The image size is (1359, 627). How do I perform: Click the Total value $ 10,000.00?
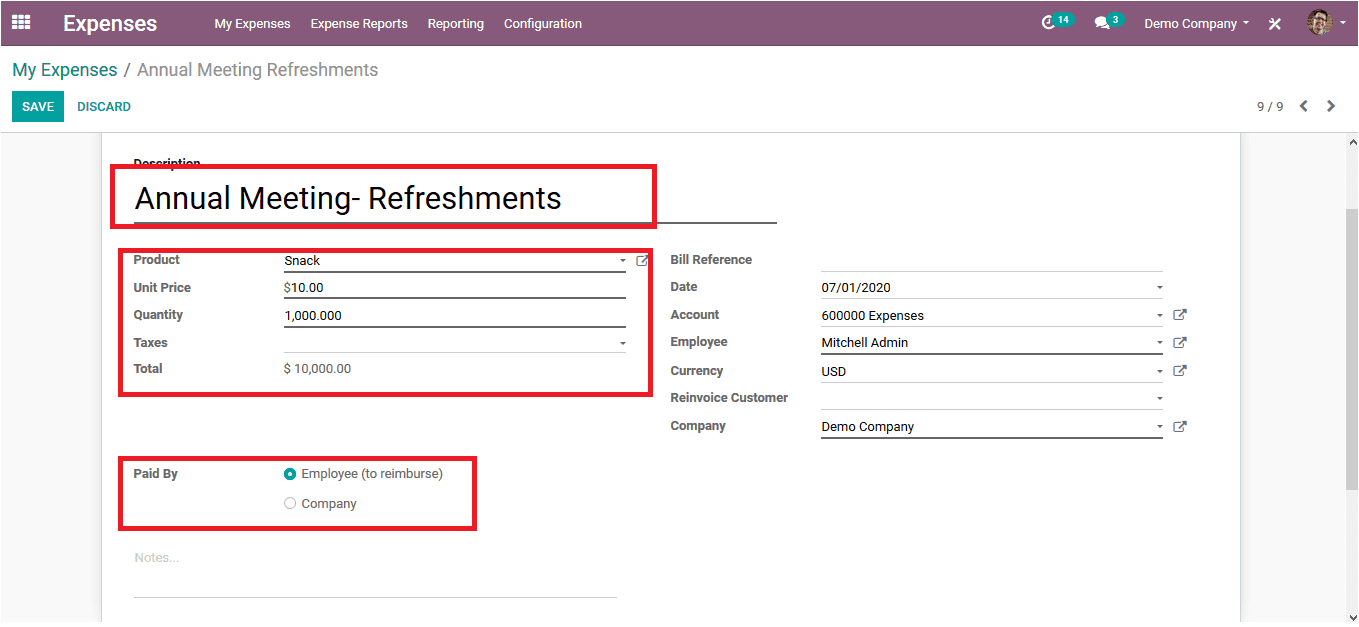coord(317,369)
